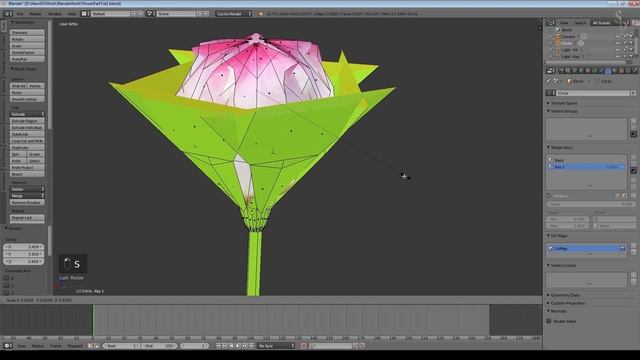Click Loop Cut and Slide

tap(27, 141)
